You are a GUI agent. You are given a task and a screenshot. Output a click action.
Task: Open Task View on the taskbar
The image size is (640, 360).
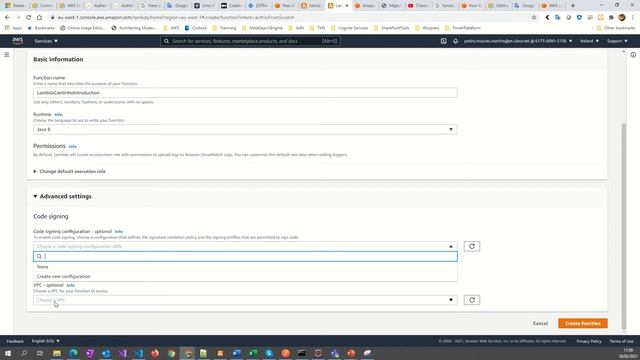pos(40,353)
